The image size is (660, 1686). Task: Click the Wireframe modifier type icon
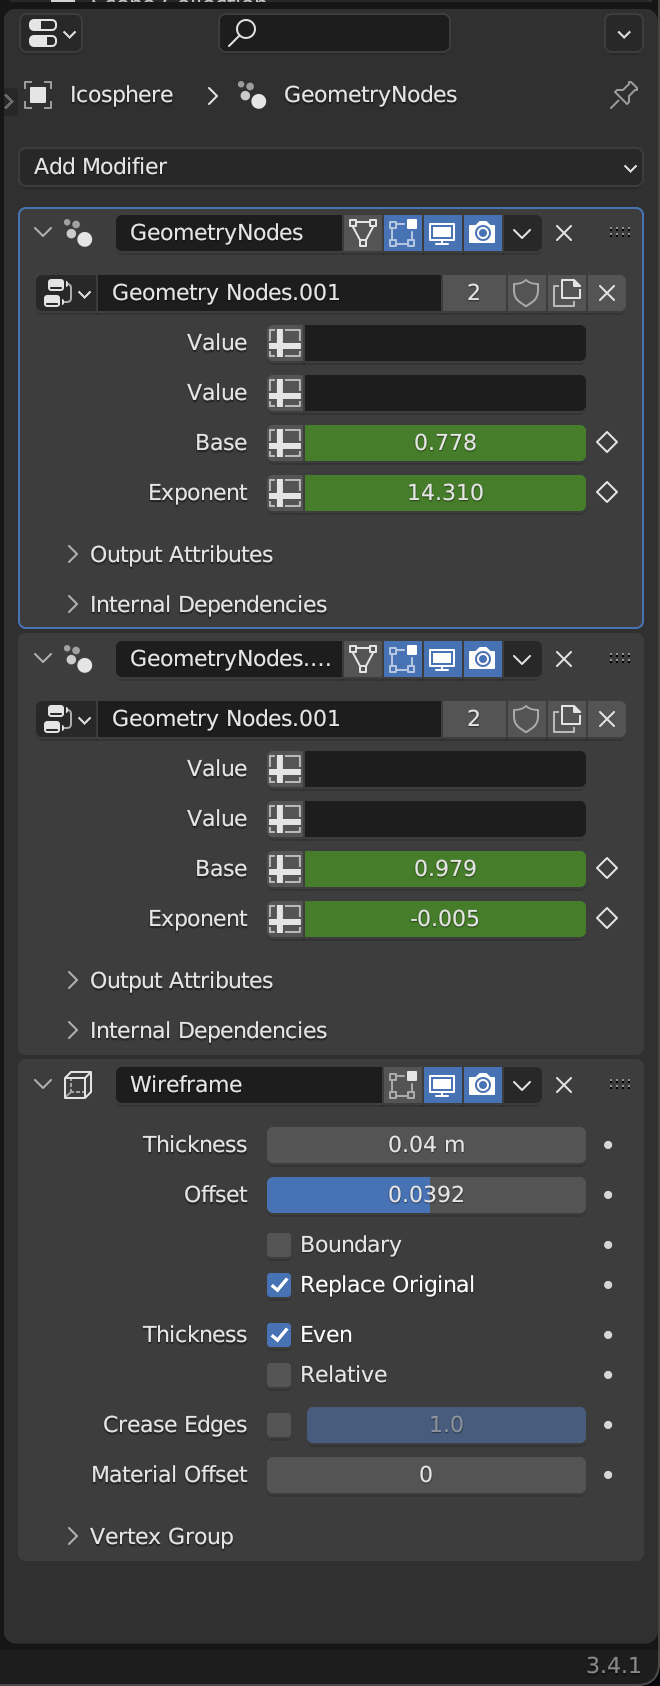[x=78, y=1085]
